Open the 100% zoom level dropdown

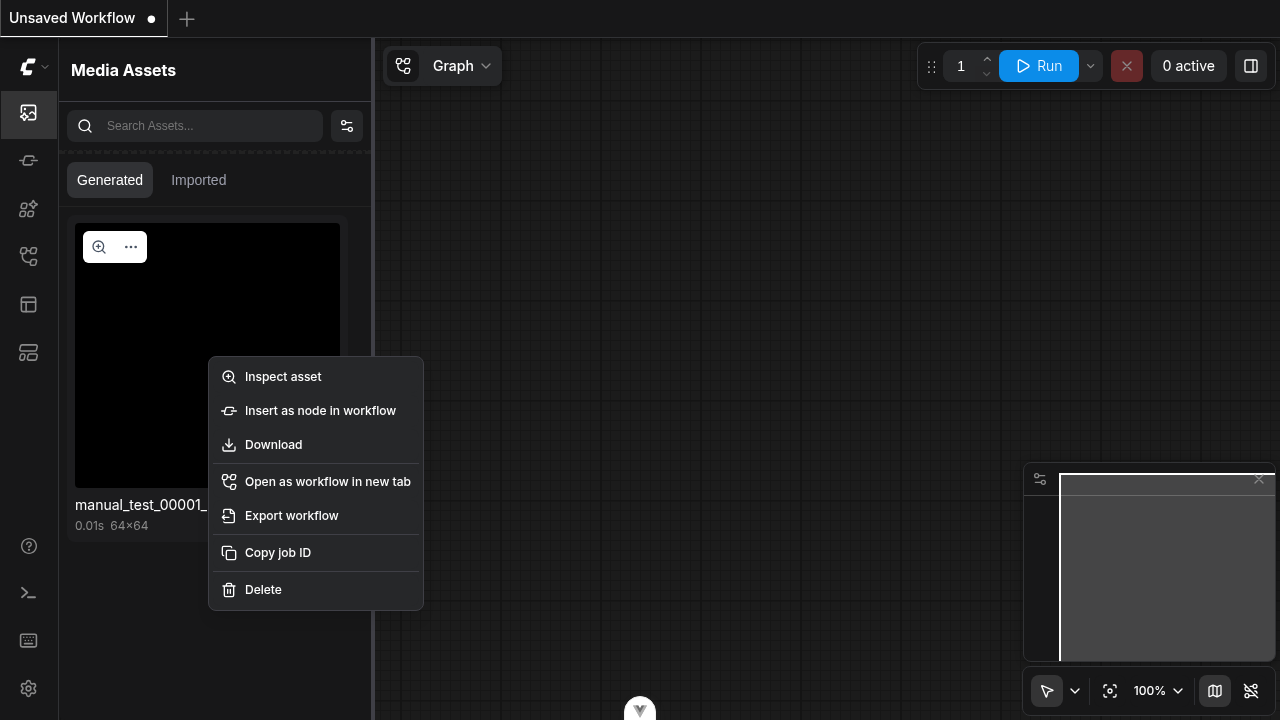(x=1158, y=691)
